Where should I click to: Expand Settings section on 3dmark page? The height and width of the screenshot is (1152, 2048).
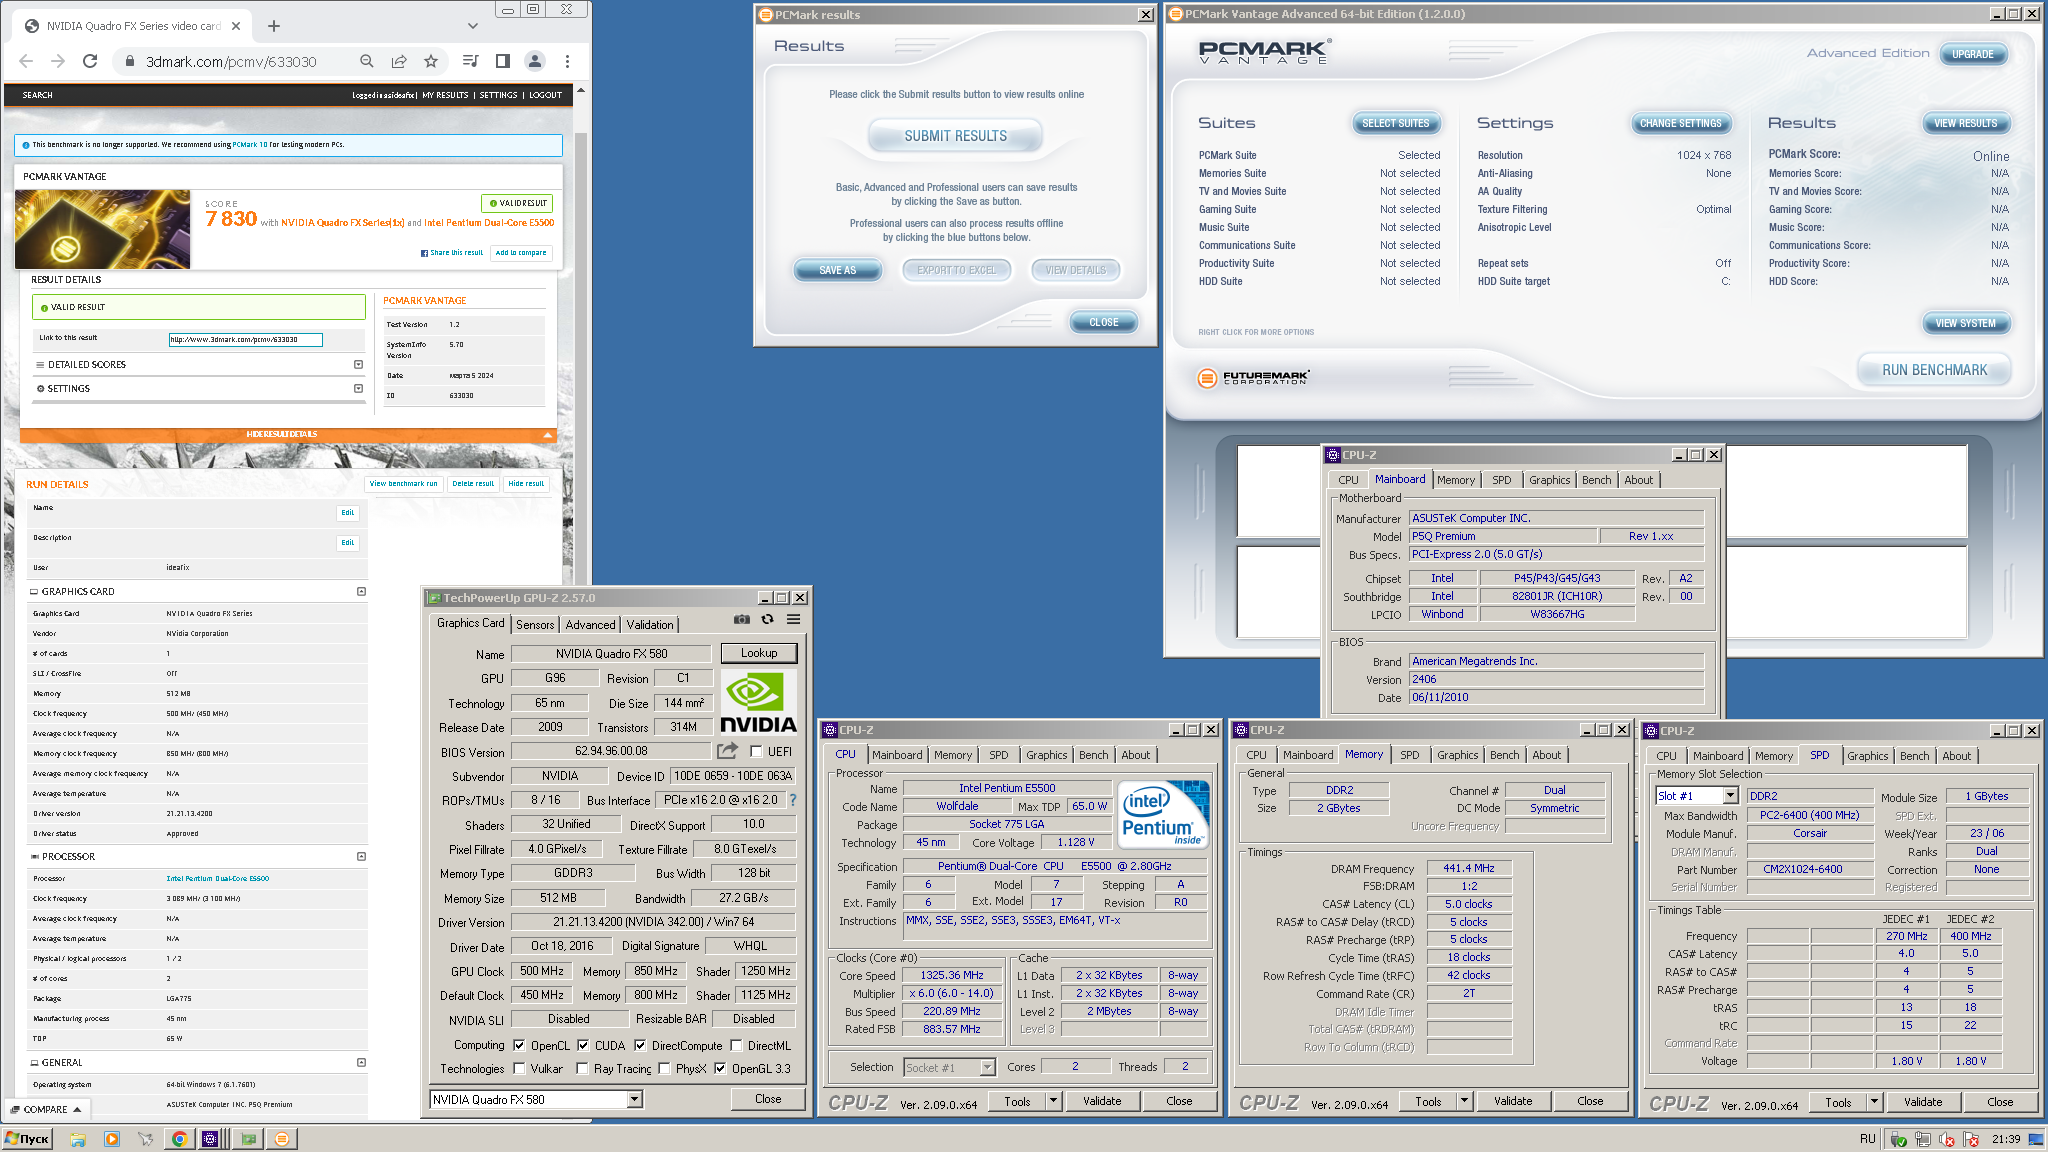(358, 389)
